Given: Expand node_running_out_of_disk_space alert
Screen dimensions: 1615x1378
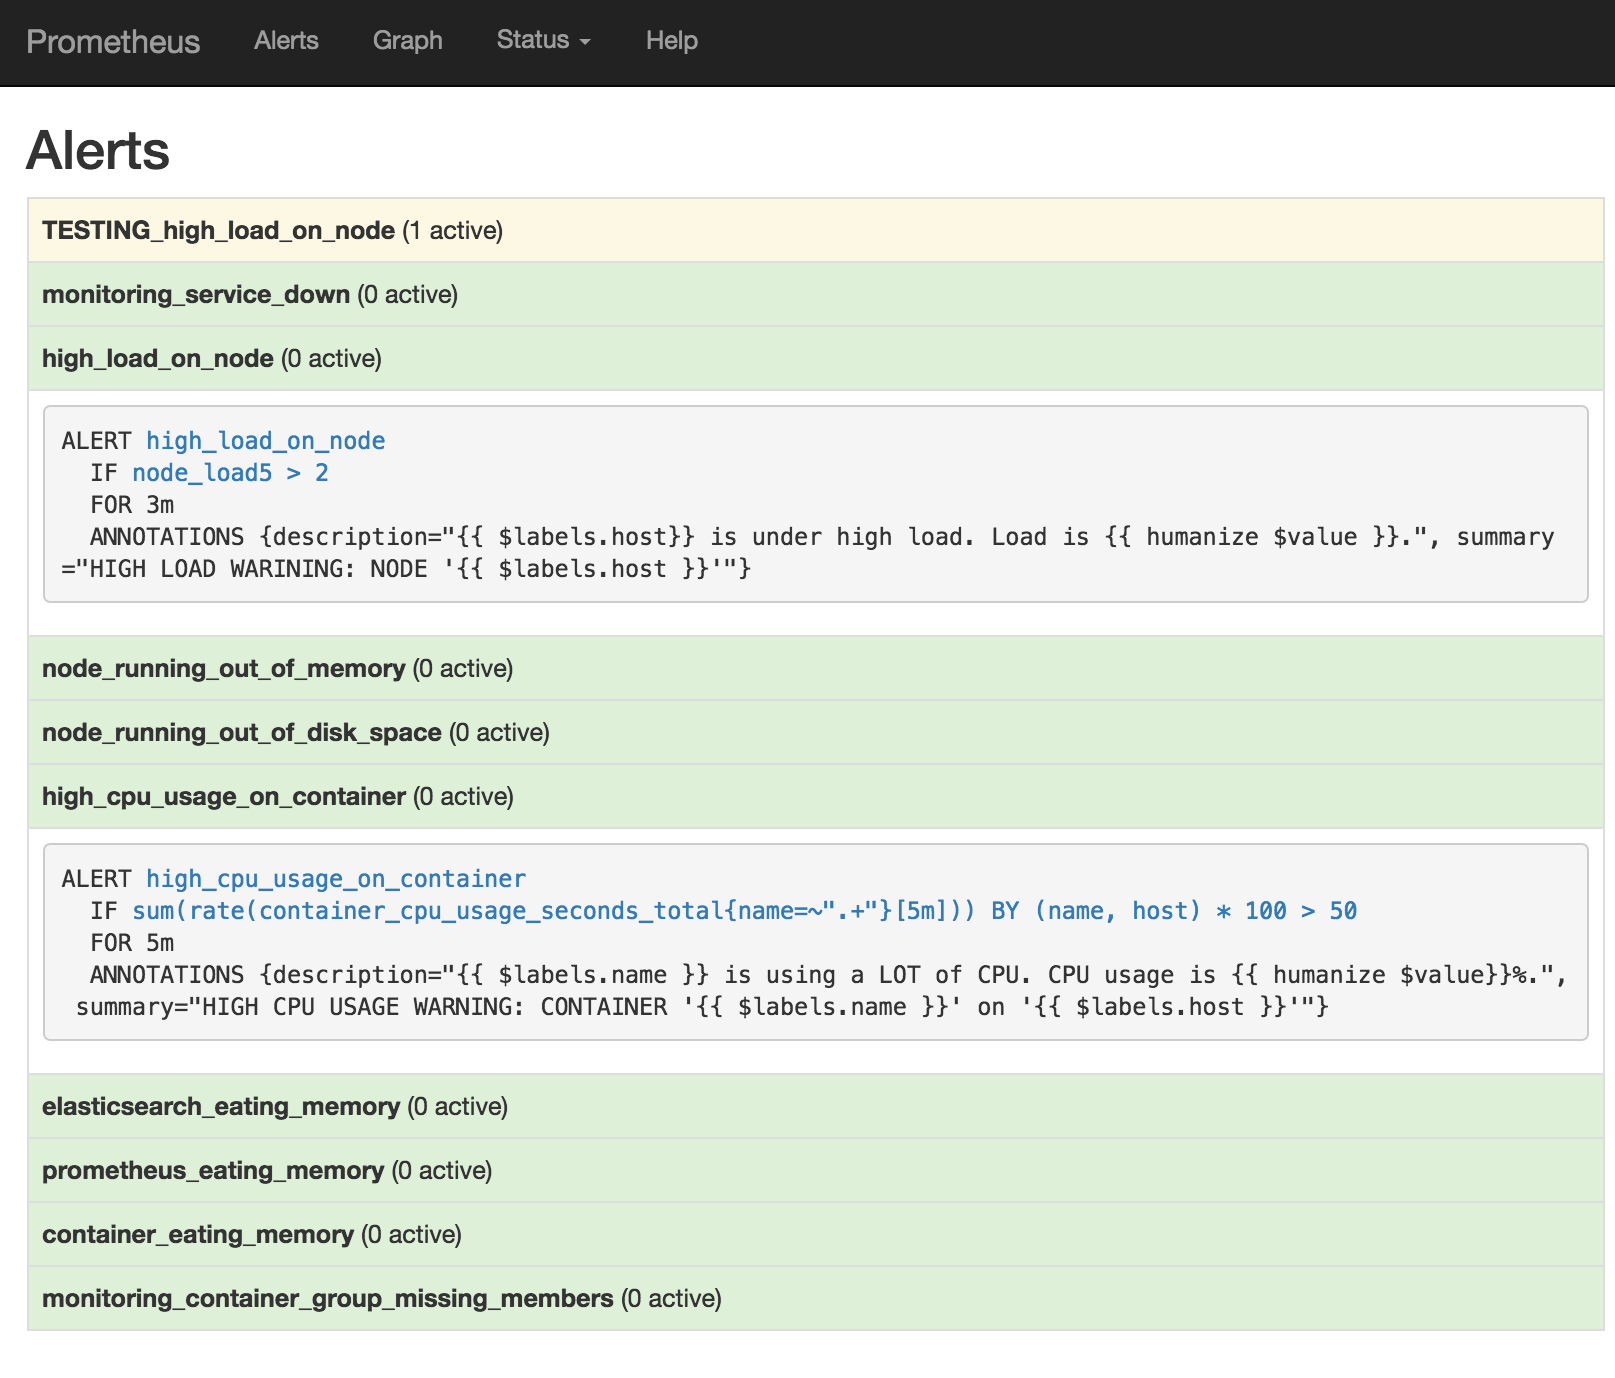Looking at the screenshot, I should point(816,733).
